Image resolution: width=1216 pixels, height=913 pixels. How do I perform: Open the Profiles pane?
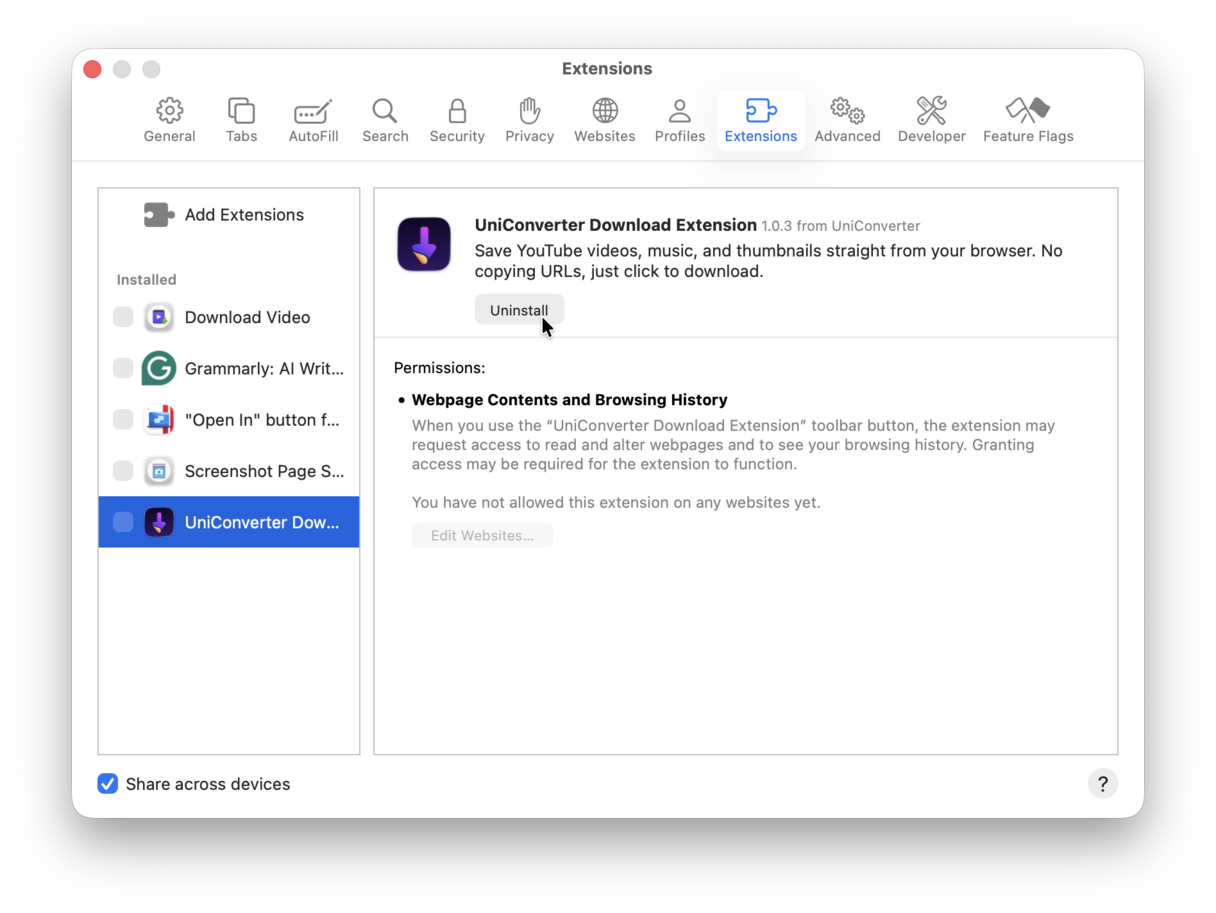(680, 120)
